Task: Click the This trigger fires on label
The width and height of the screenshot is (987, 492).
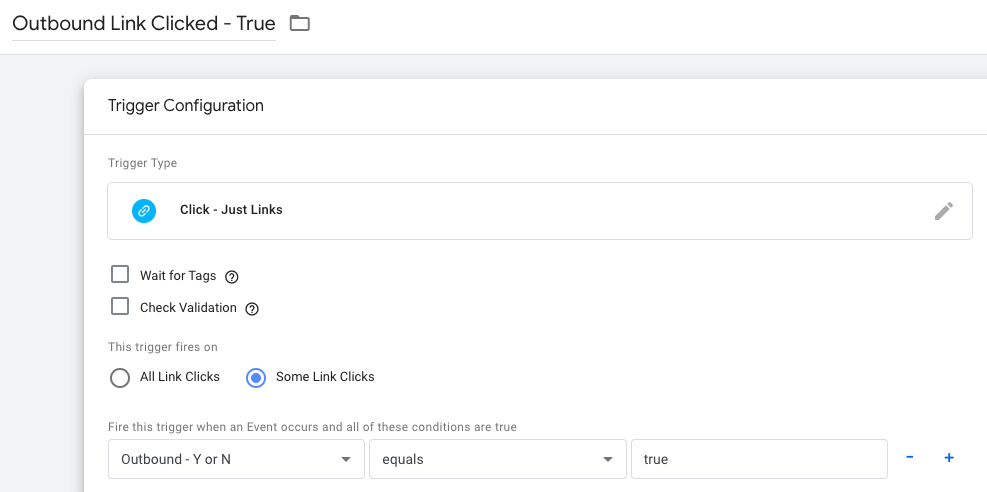Action: click(162, 347)
